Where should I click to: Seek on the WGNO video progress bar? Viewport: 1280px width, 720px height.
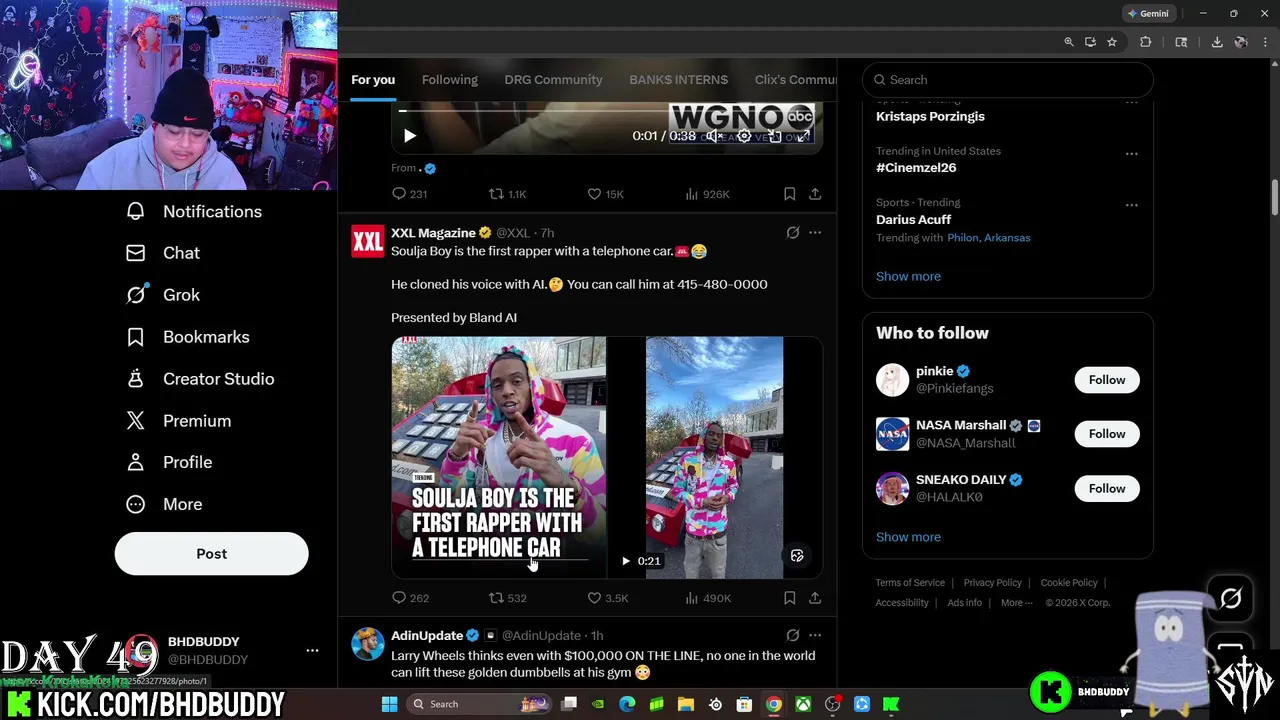tap(607, 111)
